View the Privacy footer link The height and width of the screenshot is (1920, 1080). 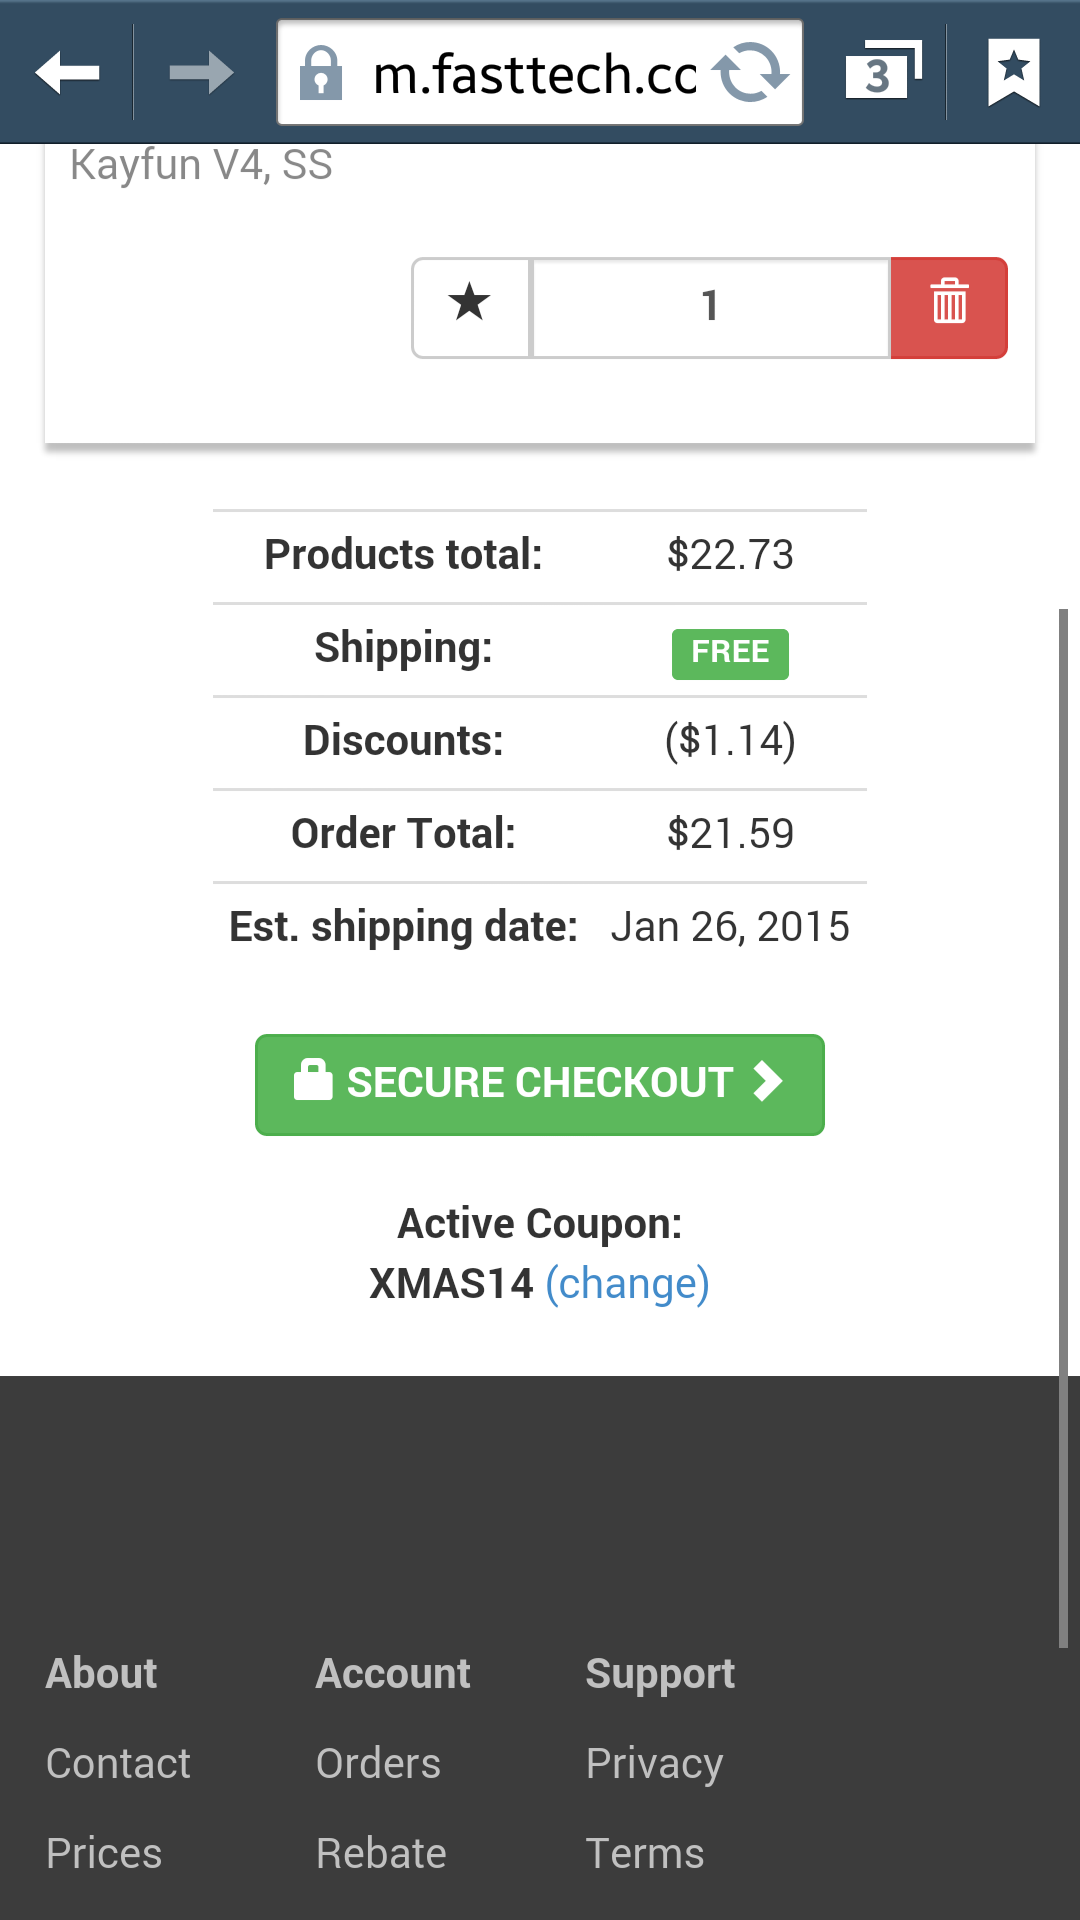click(x=654, y=1763)
